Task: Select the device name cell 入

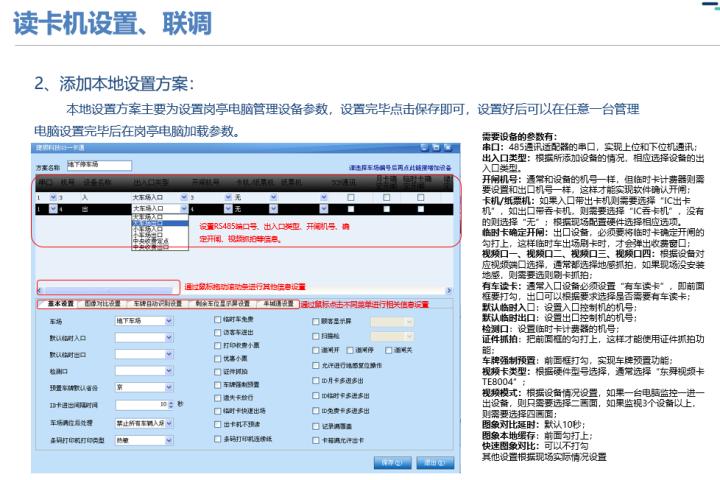Action: pyautogui.click(x=105, y=197)
